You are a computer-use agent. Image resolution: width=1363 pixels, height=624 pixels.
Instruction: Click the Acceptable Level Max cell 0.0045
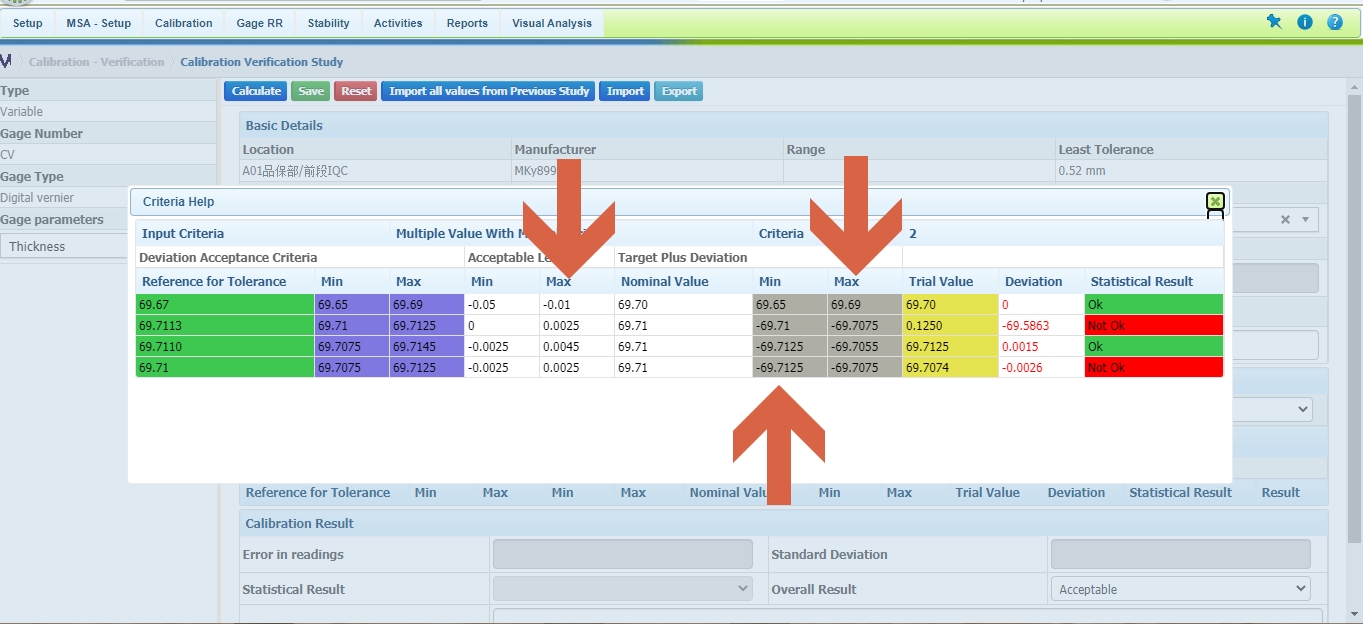pyautogui.click(x=577, y=346)
